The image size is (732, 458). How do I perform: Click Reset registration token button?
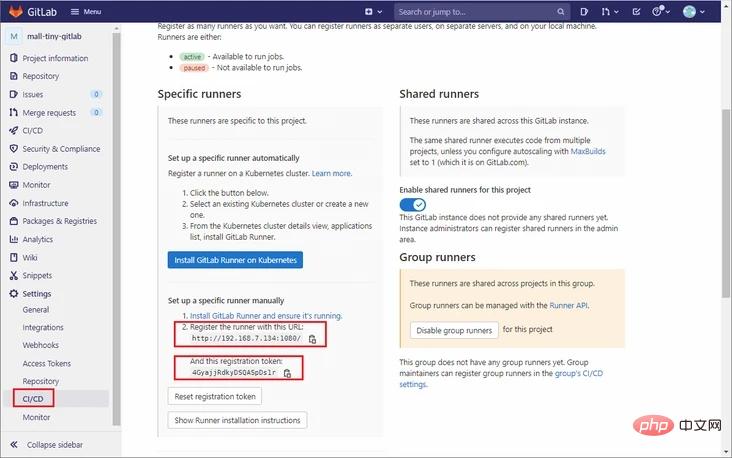(215, 396)
